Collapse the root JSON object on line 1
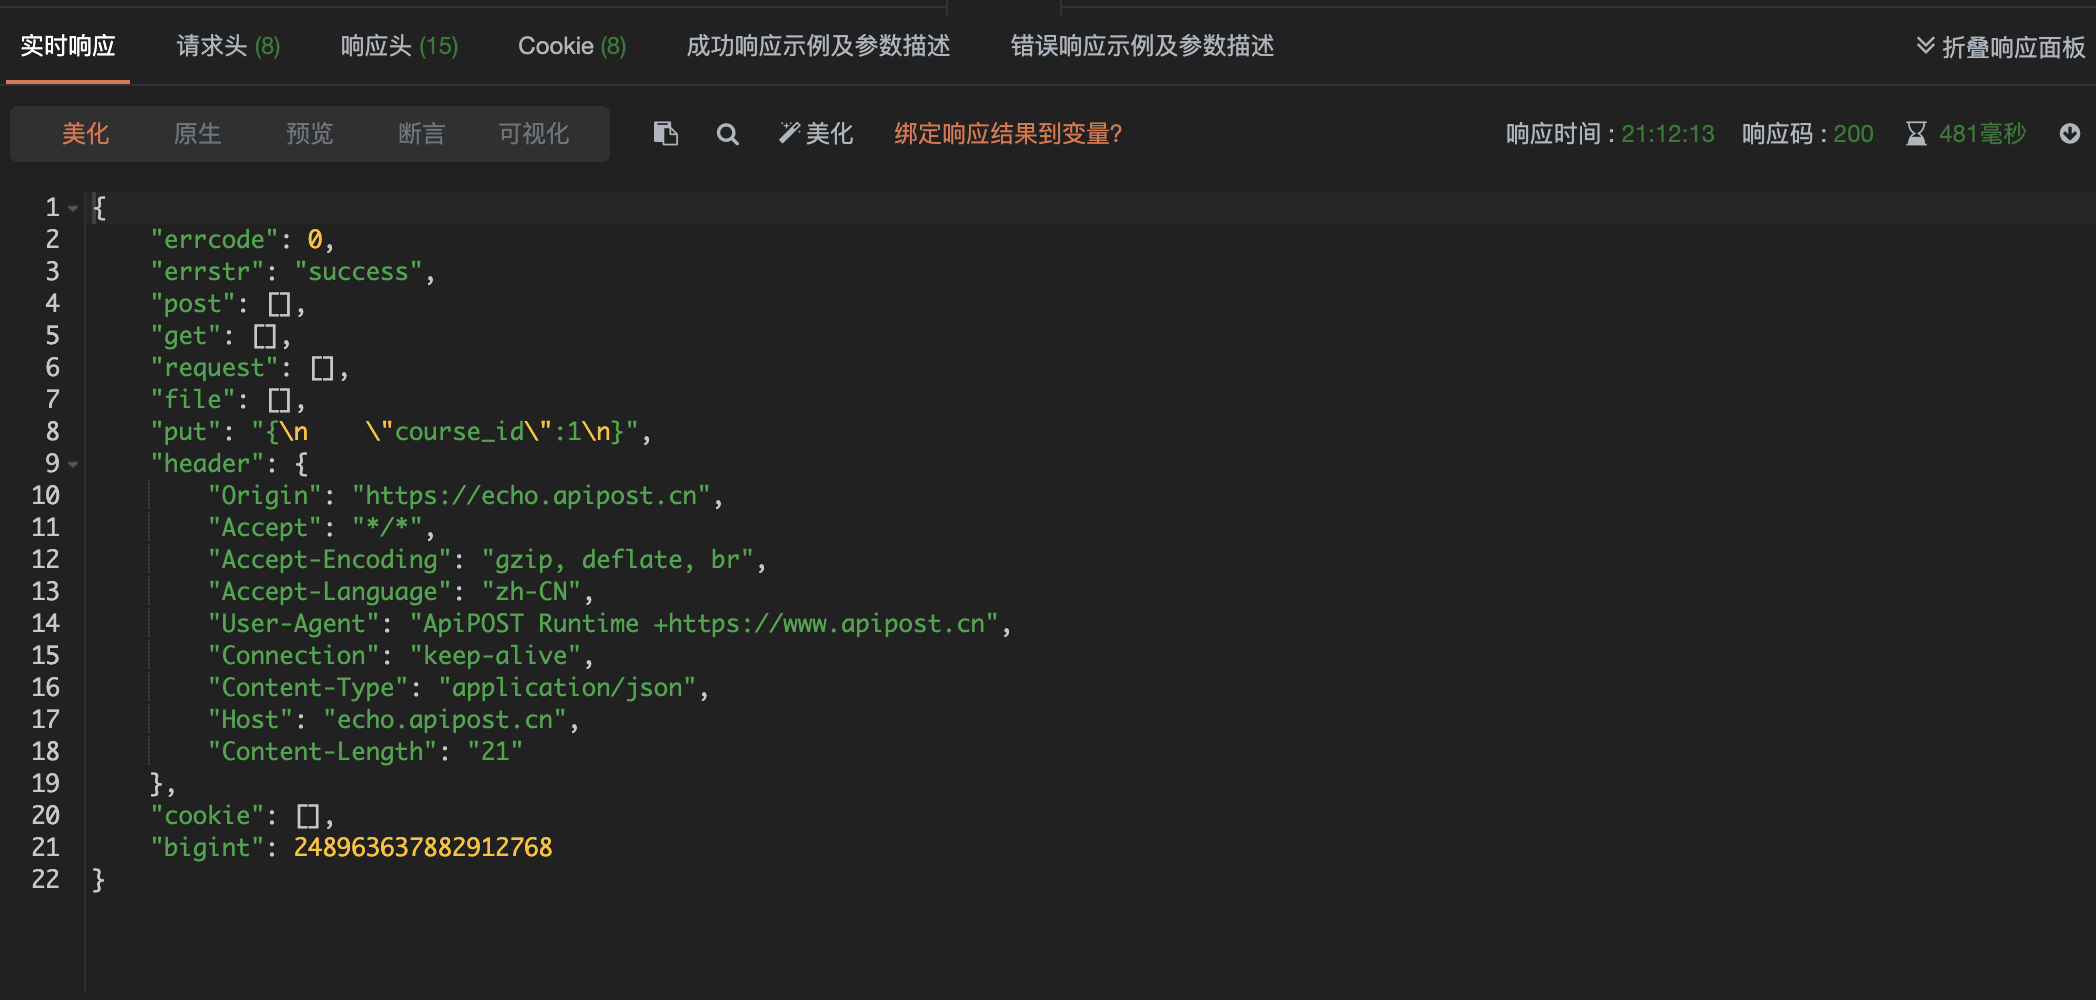Screen dimensions: 2096x1000 pos(73,208)
